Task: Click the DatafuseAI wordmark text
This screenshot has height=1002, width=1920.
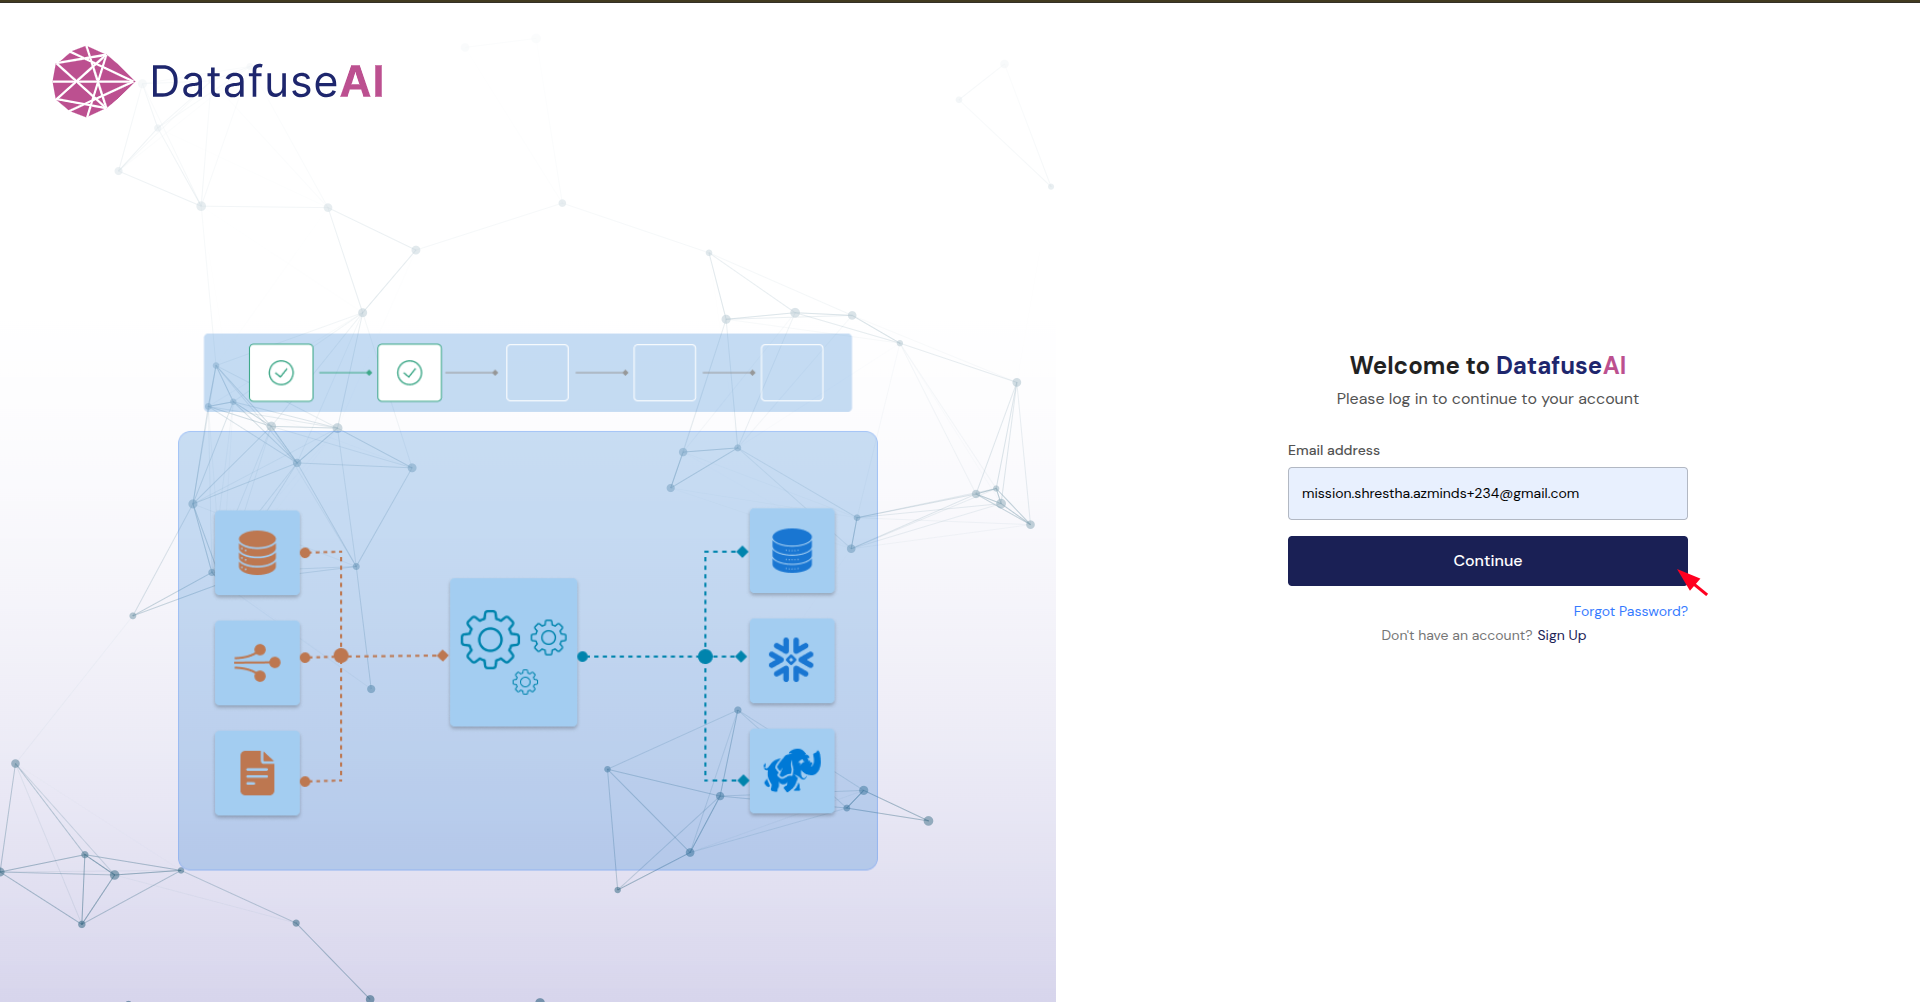Action: (266, 82)
